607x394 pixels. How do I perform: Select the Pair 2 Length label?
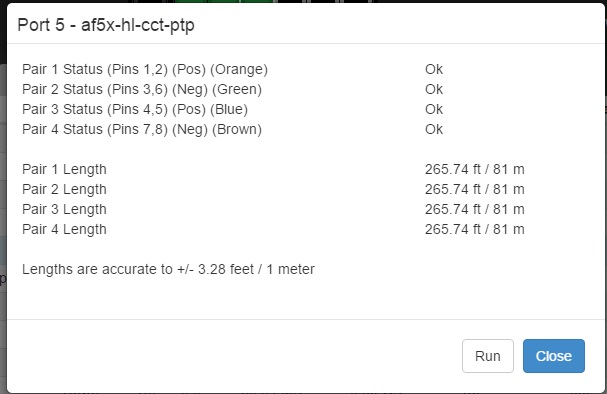point(64,189)
